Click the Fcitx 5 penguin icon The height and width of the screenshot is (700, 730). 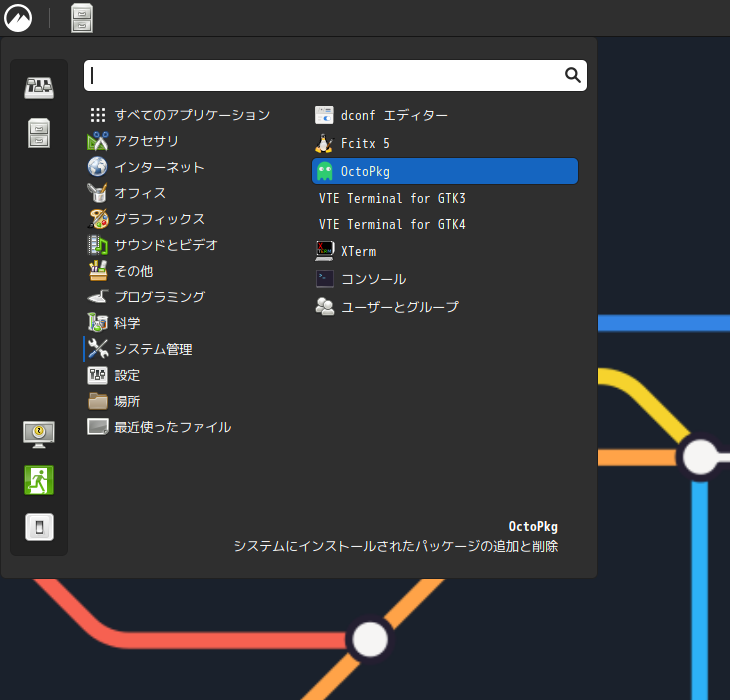pyautogui.click(x=324, y=143)
